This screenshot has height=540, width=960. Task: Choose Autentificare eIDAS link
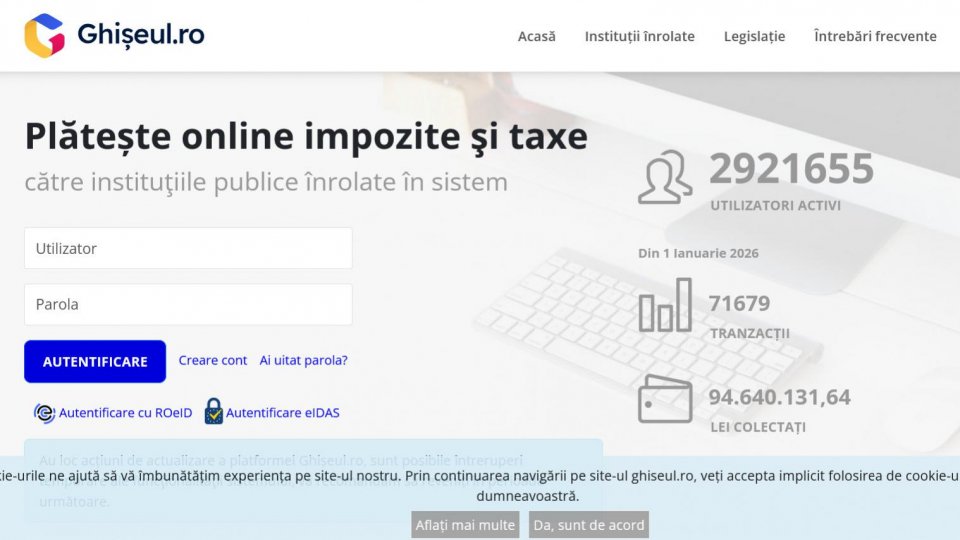[x=282, y=413]
